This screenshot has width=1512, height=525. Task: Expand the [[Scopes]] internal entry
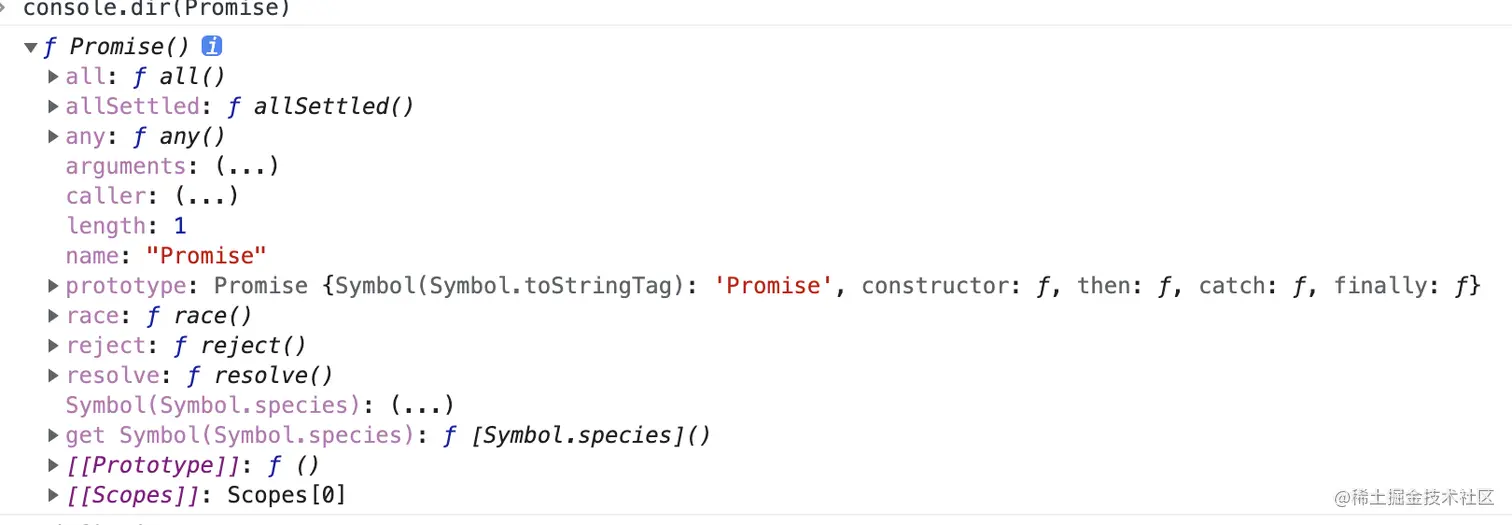(53, 495)
